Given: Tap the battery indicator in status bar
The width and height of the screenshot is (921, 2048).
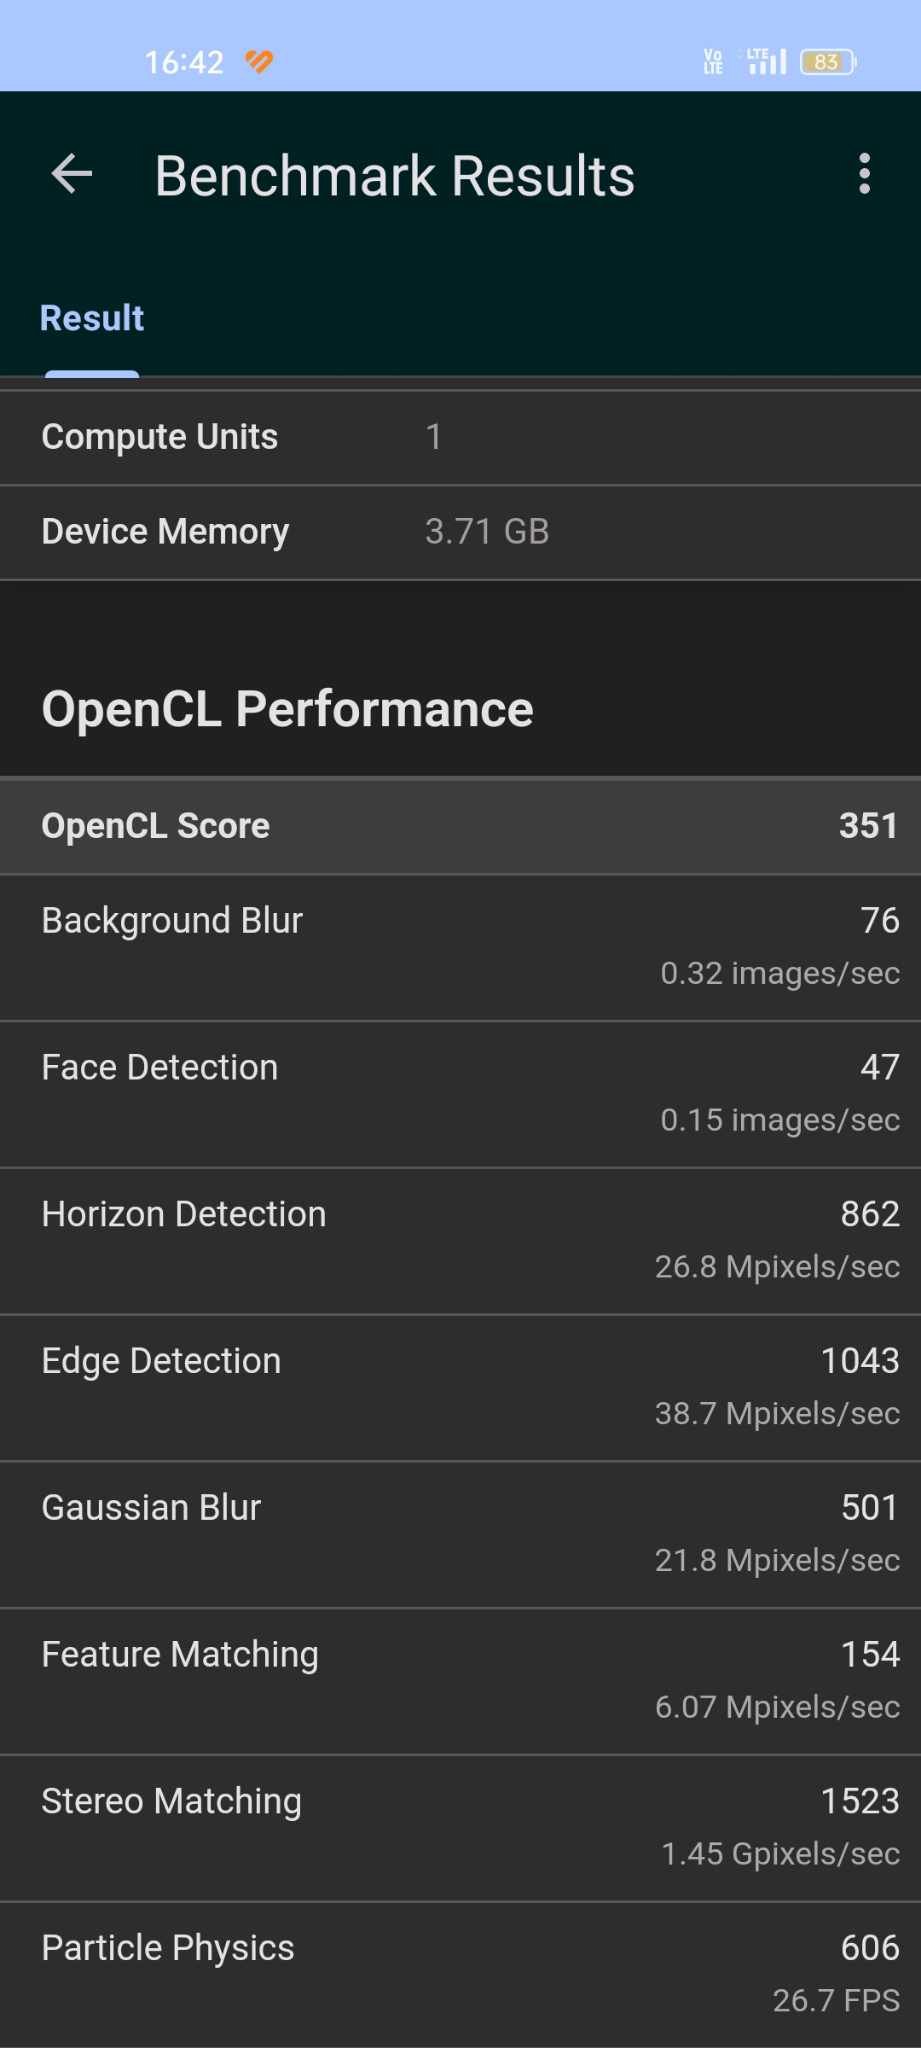Looking at the screenshot, I should pyautogui.click(x=828, y=62).
